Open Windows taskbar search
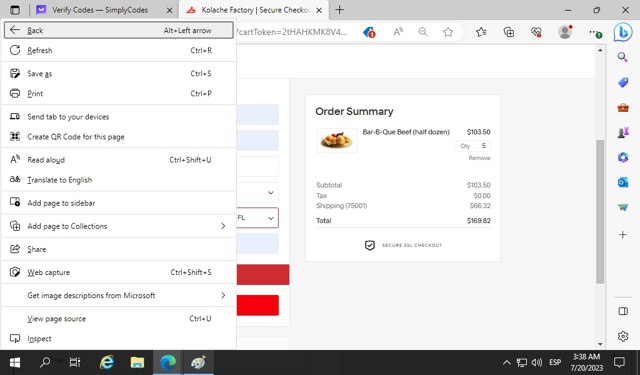 click(x=45, y=362)
